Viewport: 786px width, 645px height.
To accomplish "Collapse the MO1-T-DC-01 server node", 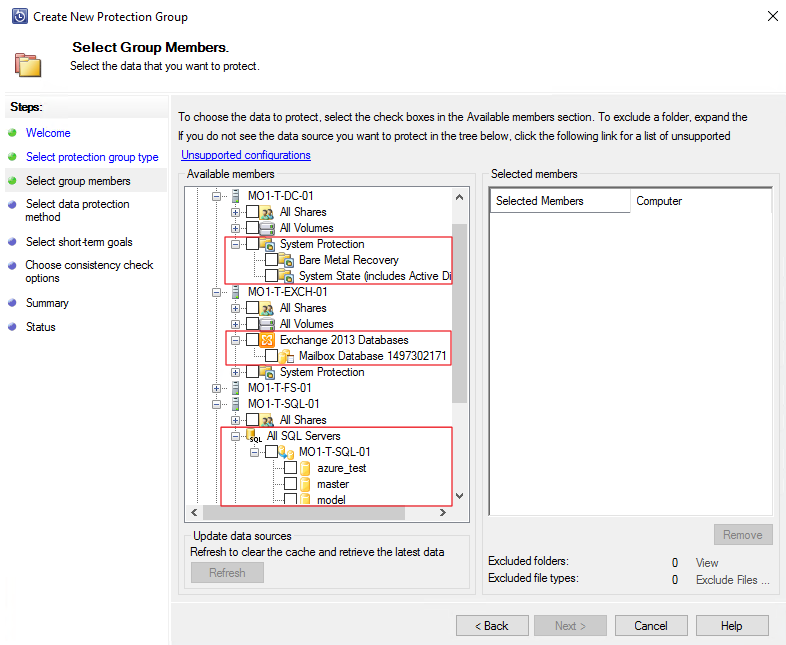I will (217, 196).
